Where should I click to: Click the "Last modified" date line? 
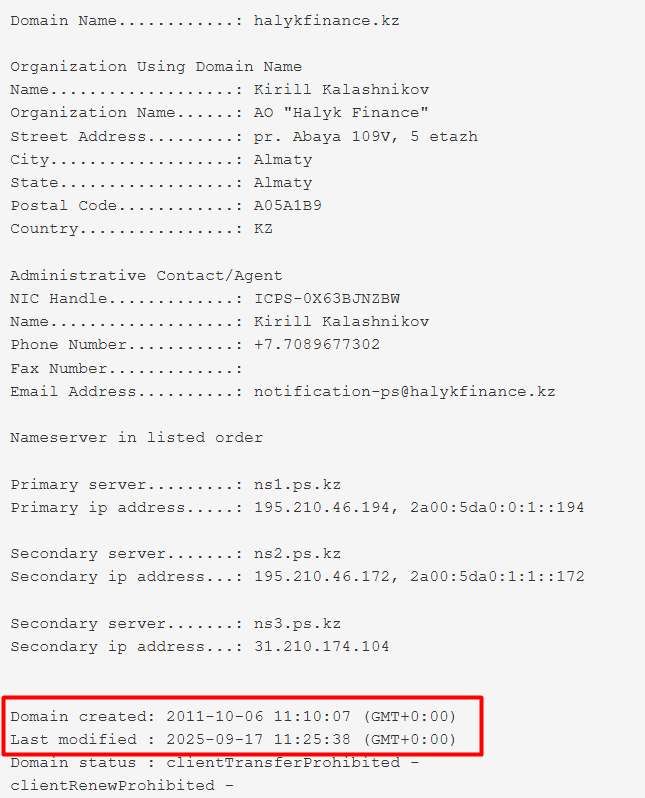[x=233, y=740]
